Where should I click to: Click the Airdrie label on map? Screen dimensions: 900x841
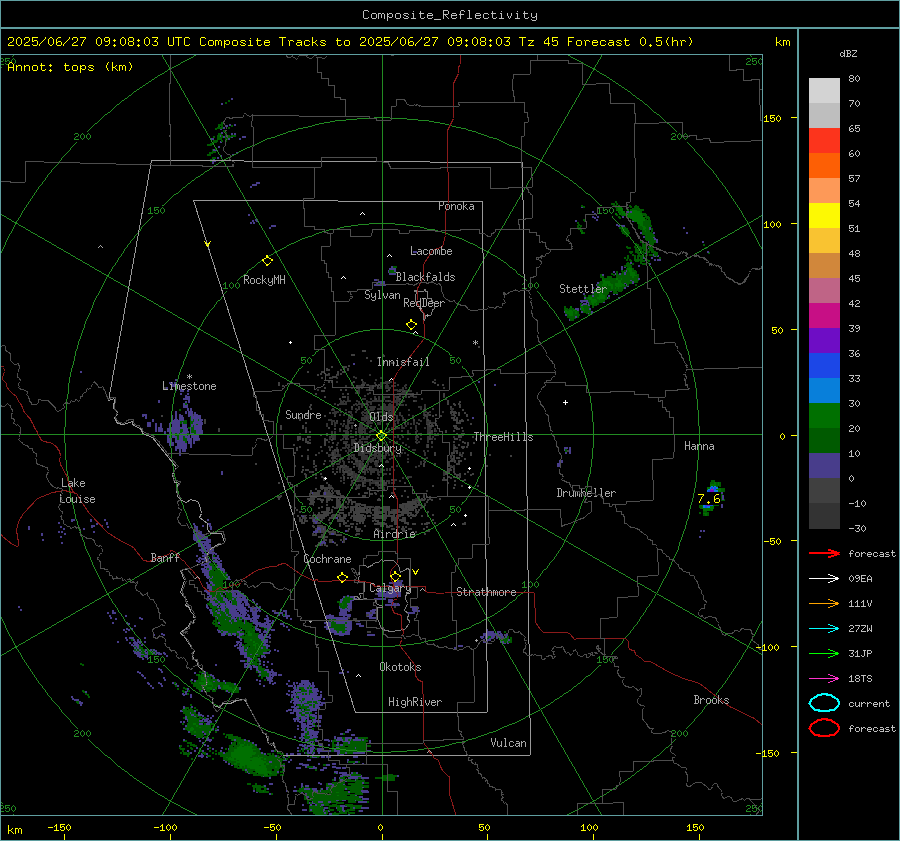click(x=394, y=534)
